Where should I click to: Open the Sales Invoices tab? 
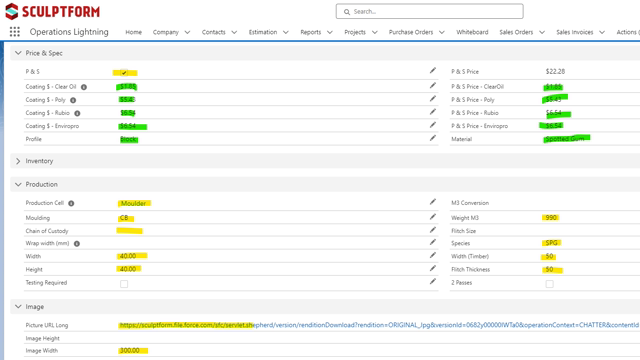[575, 32]
